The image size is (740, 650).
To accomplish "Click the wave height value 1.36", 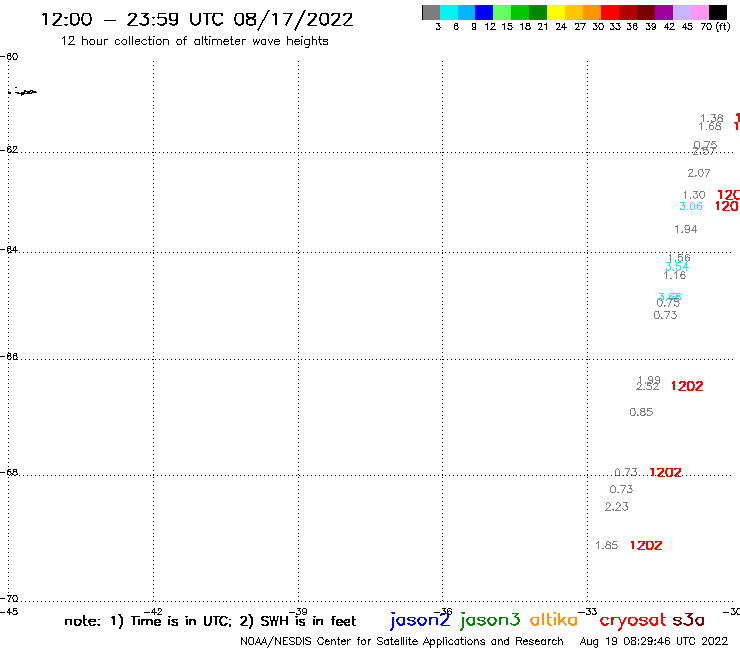I will [712, 118].
